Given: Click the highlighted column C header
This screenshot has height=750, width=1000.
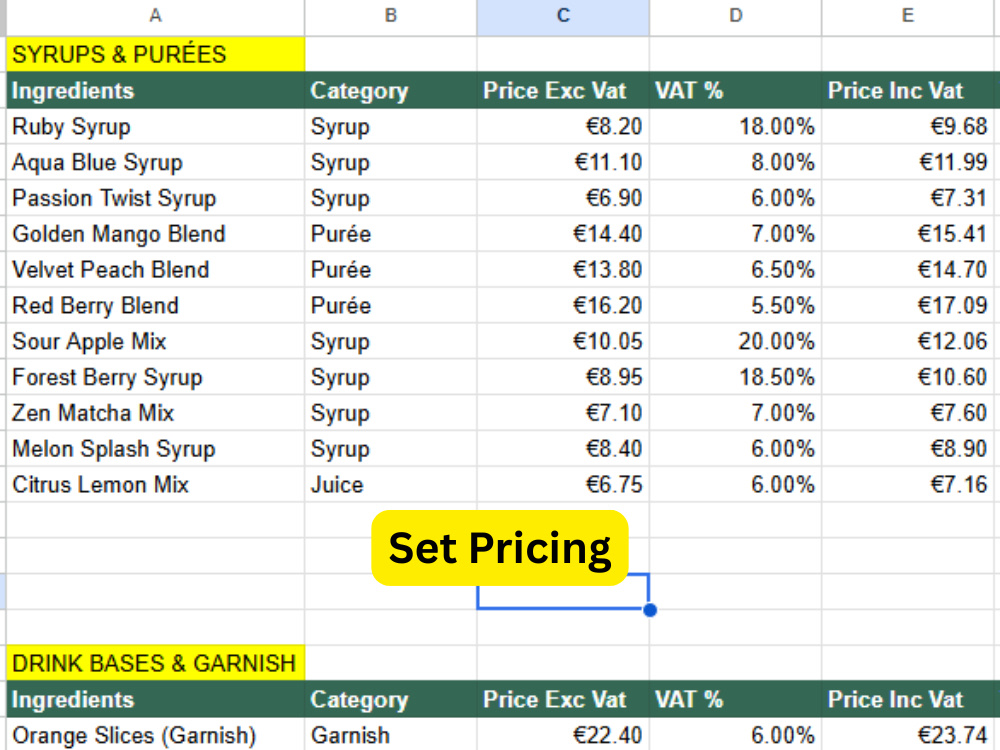Looking at the screenshot, I should pos(562,17).
